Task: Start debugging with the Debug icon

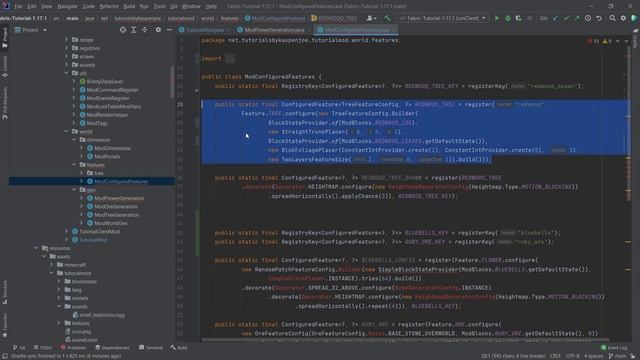Action: coord(508,18)
